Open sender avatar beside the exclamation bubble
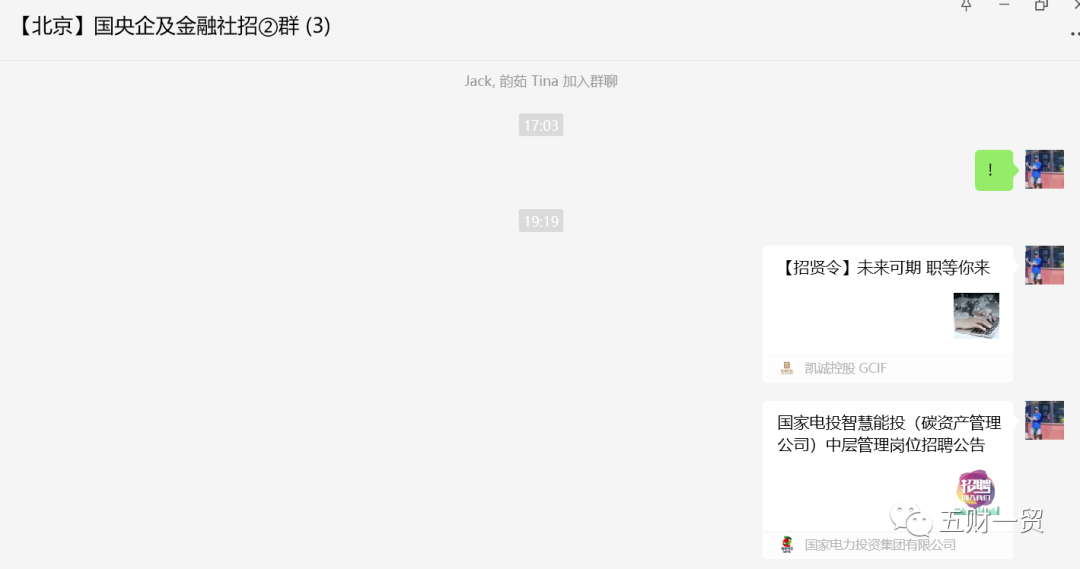1080x569 pixels. [1044, 169]
